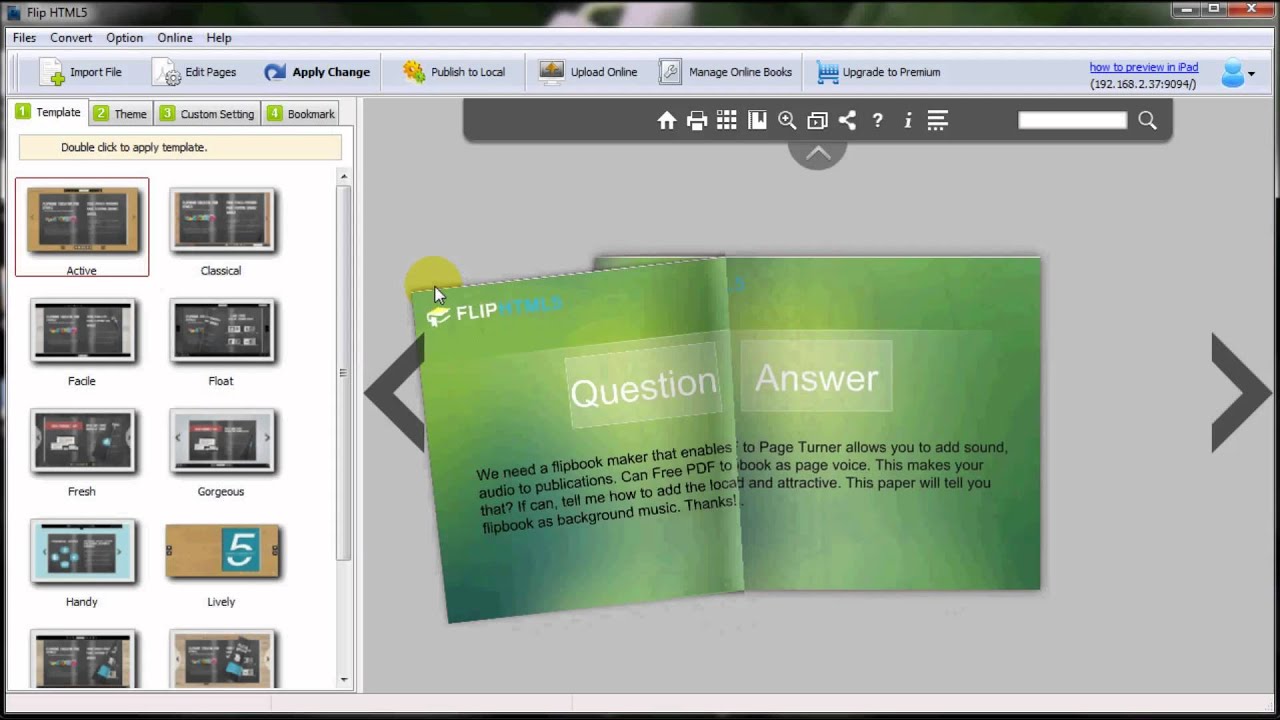This screenshot has height=720, width=1280.
Task: Click the fullscreen icon in flipbook toolbar
Action: (x=817, y=121)
